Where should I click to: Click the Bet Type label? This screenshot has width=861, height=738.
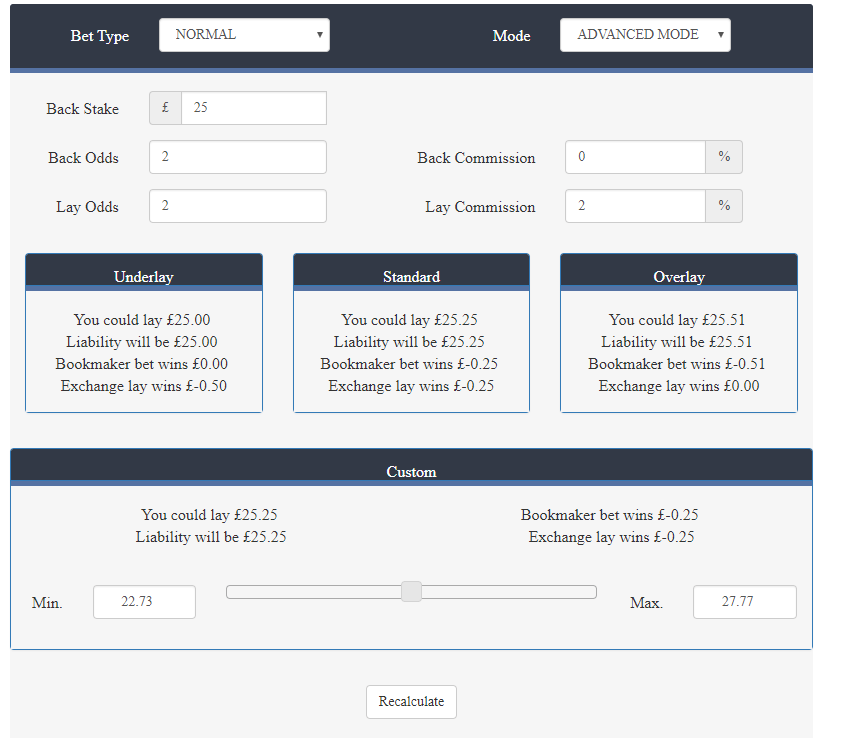[x=100, y=36]
